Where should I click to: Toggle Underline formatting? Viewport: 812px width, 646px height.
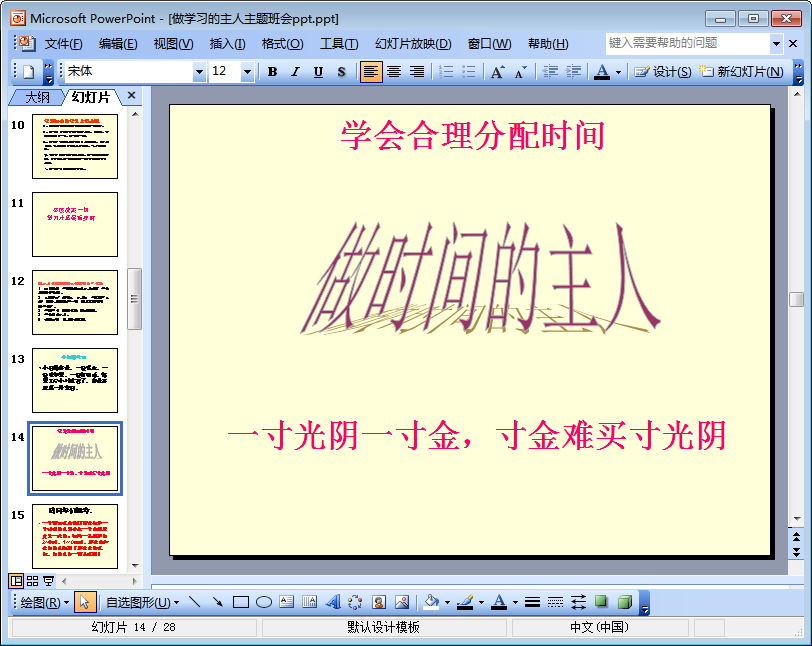pyautogui.click(x=318, y=72)
